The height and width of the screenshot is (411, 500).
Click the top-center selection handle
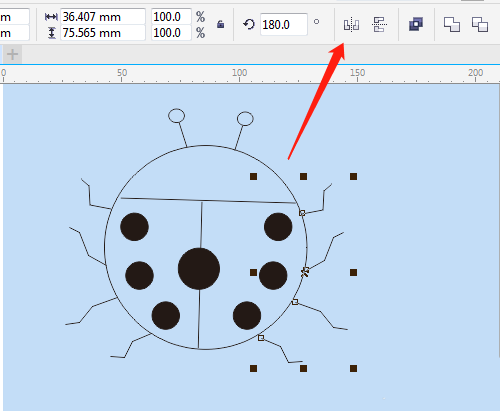[303, 176]
